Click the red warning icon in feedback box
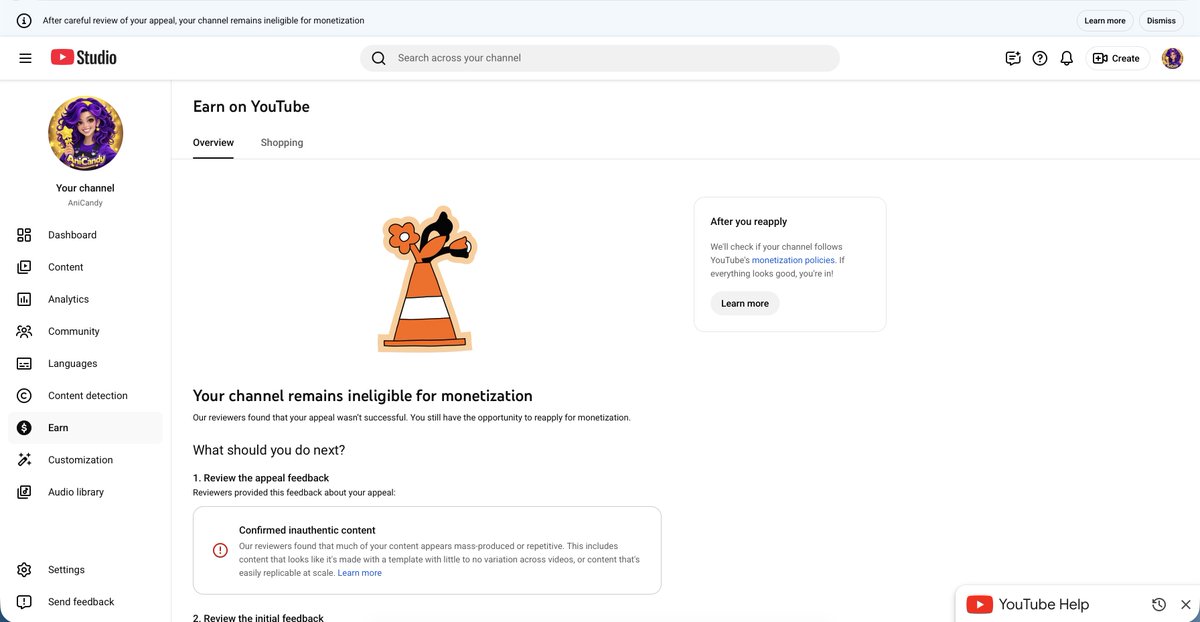1200x622 pixels. click(220, 550)
